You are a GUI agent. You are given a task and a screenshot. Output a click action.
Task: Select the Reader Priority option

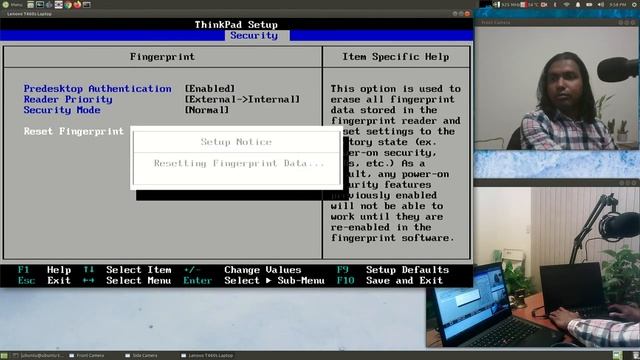[x=68, y=99]
